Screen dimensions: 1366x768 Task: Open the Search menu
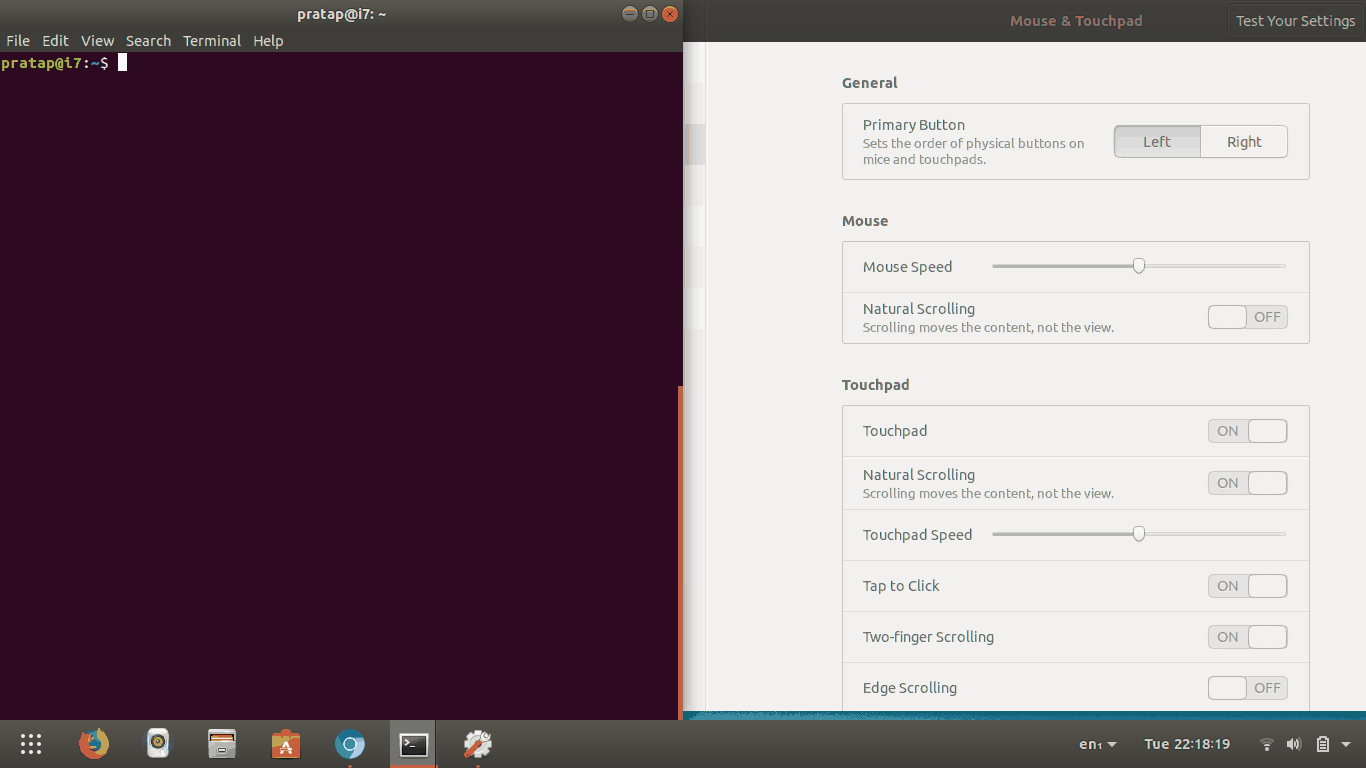(148, 40)
